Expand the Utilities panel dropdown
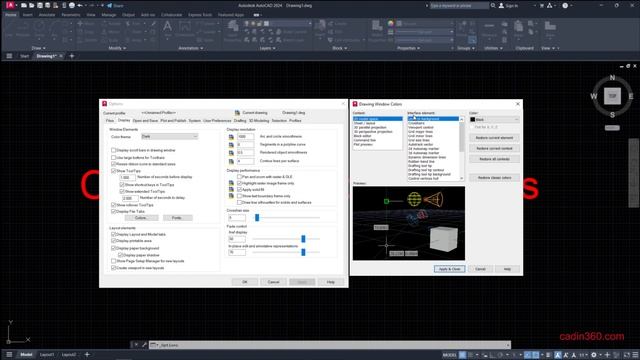 point(493,48)
